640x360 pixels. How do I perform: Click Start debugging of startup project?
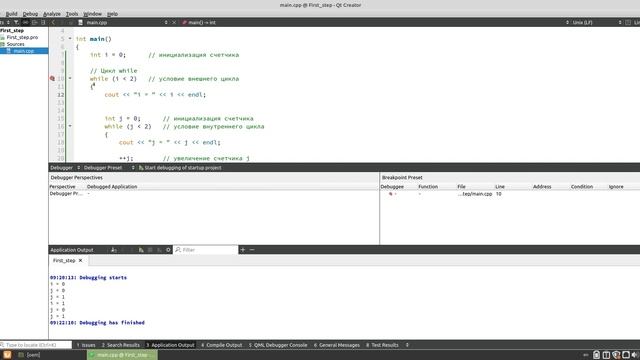coord(180,168)
